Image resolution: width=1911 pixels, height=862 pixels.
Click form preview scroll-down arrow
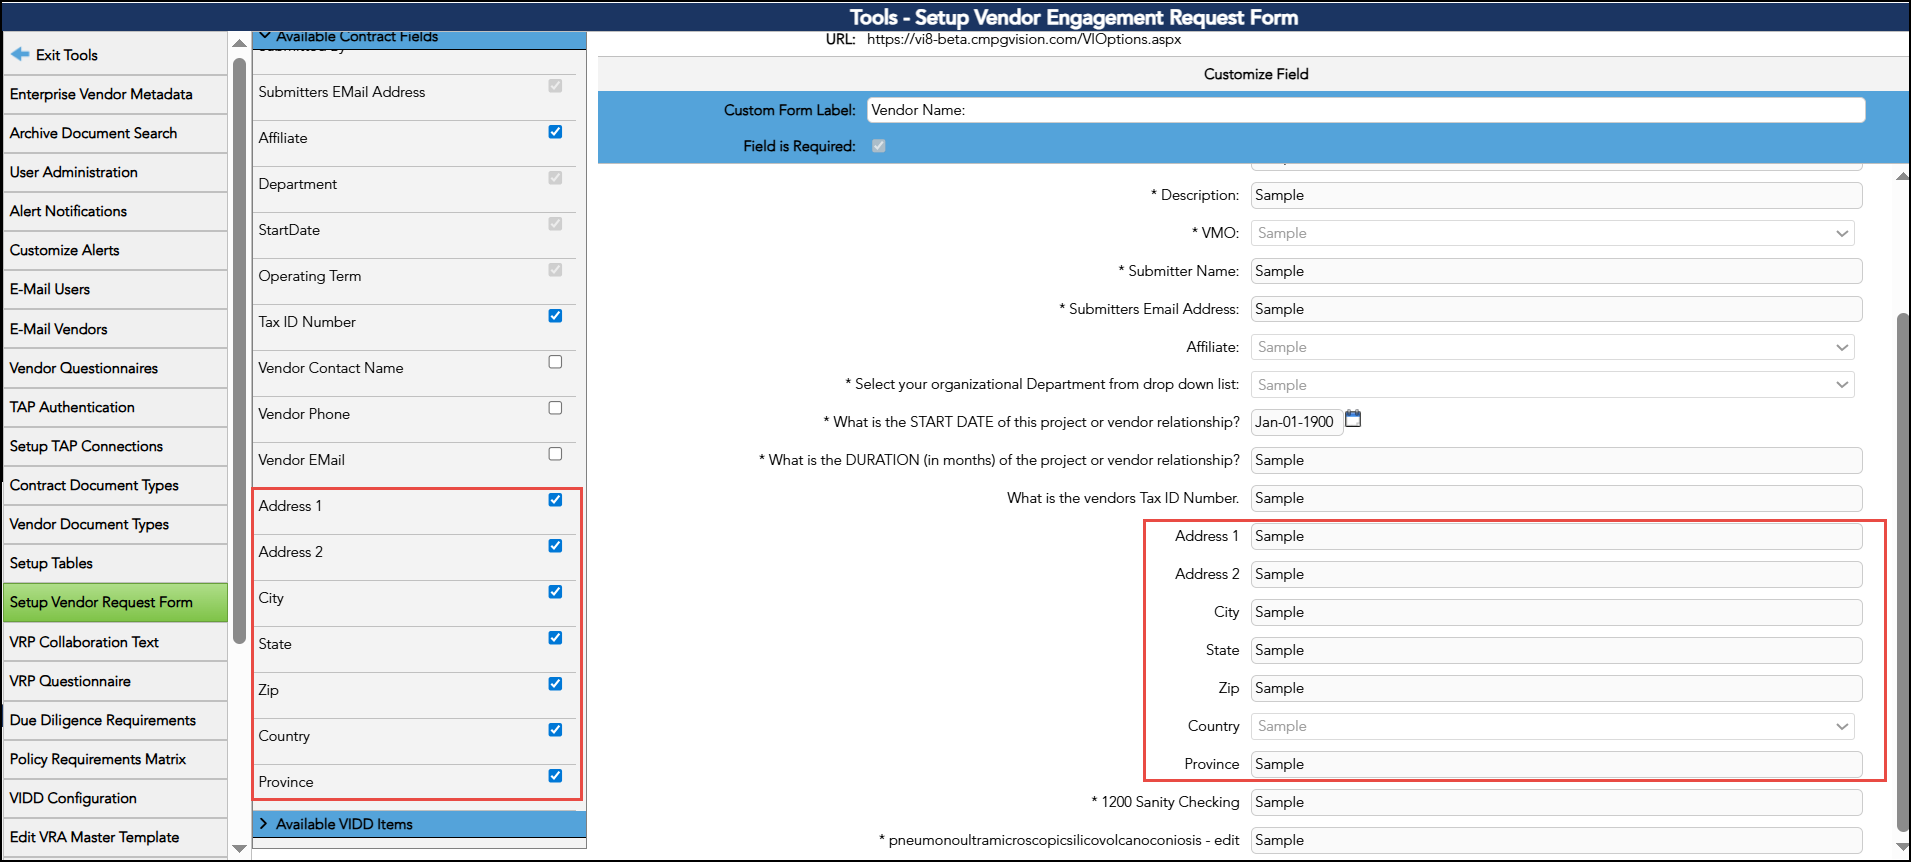point(1902,846)
